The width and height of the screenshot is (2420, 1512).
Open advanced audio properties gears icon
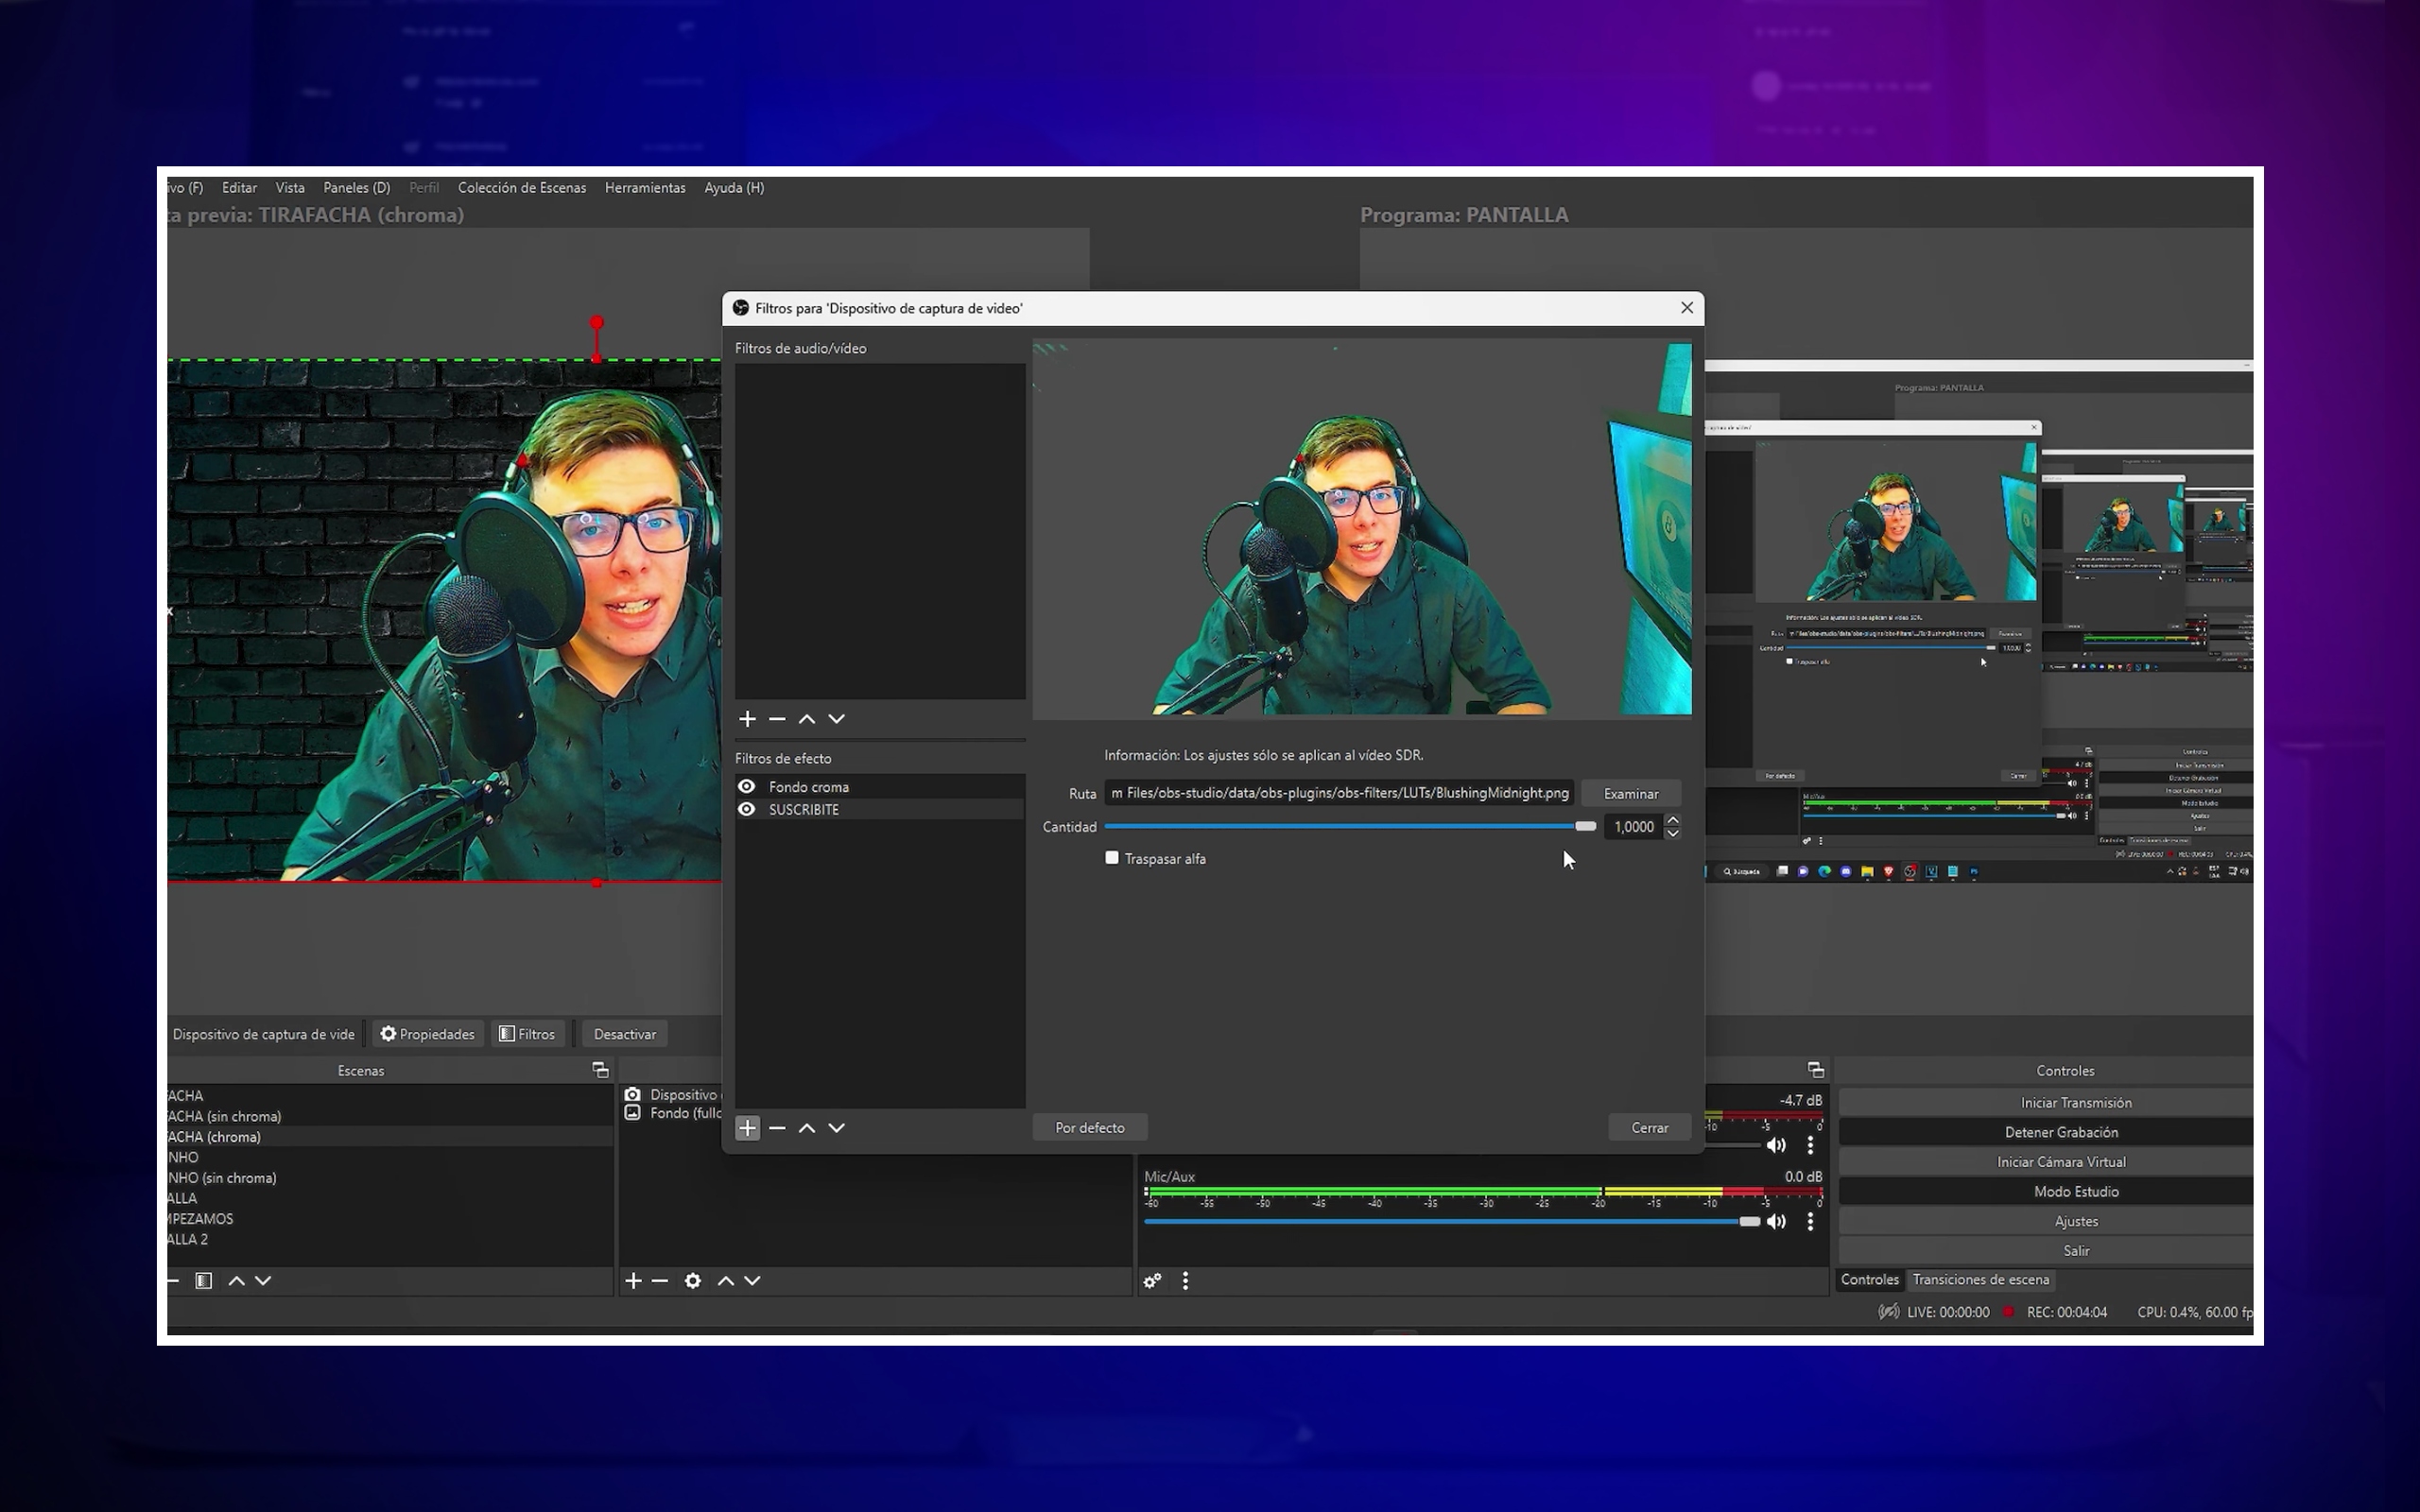coord(1153,1281)
